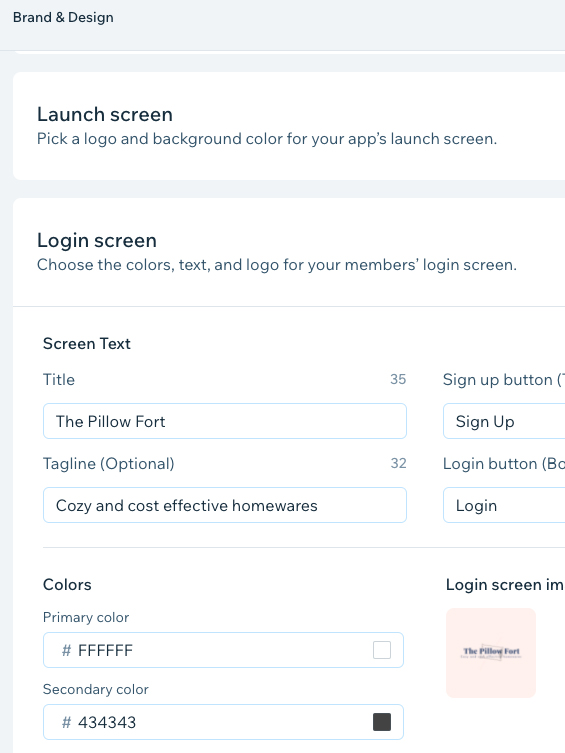Click the Login screen section heading
Image resolution: width=565 pixels, height=753 pixels.
click(97, 240)
